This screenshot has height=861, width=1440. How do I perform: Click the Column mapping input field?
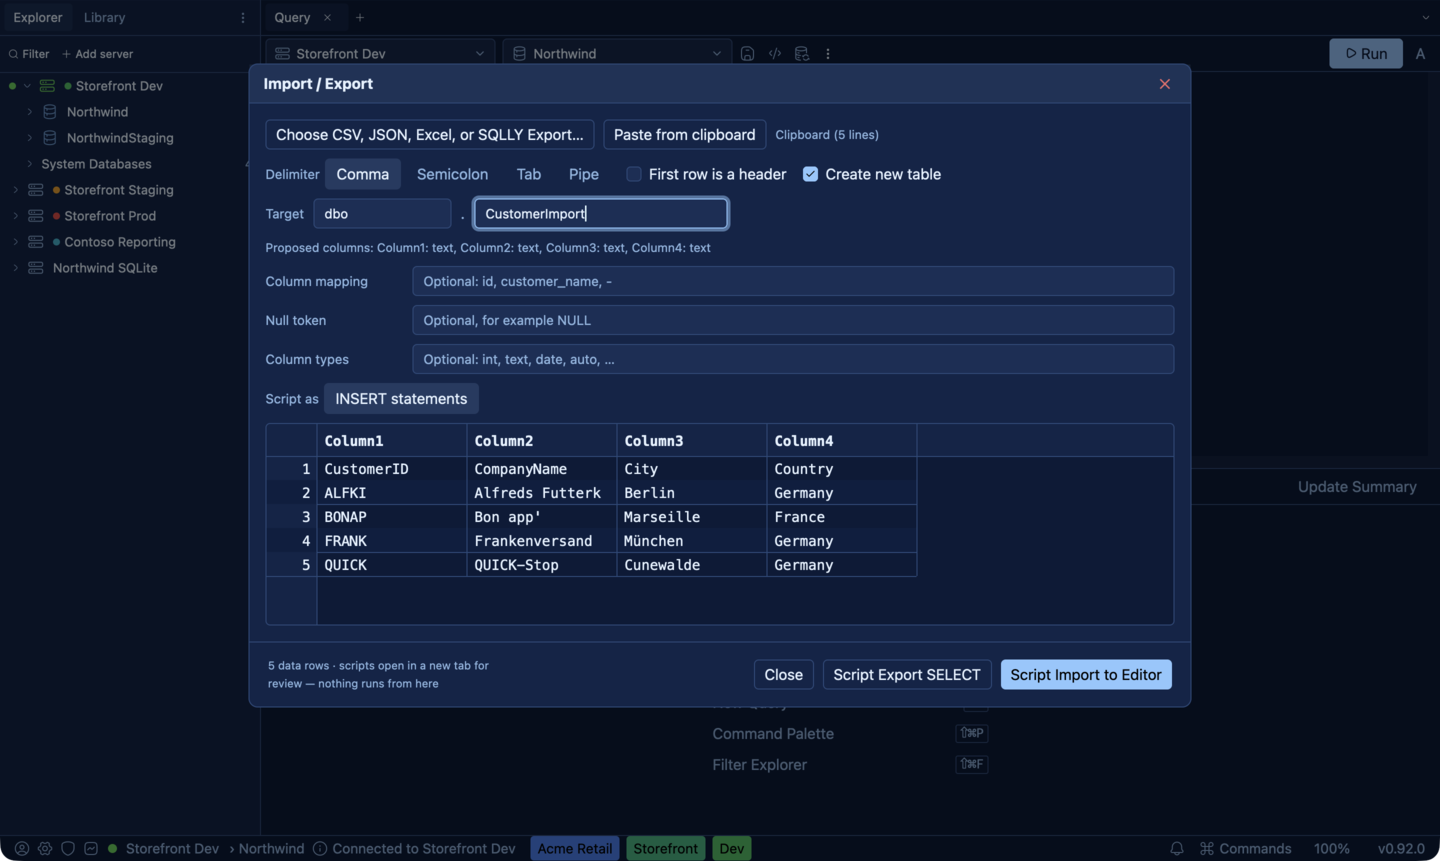click(x=793, y=282)
